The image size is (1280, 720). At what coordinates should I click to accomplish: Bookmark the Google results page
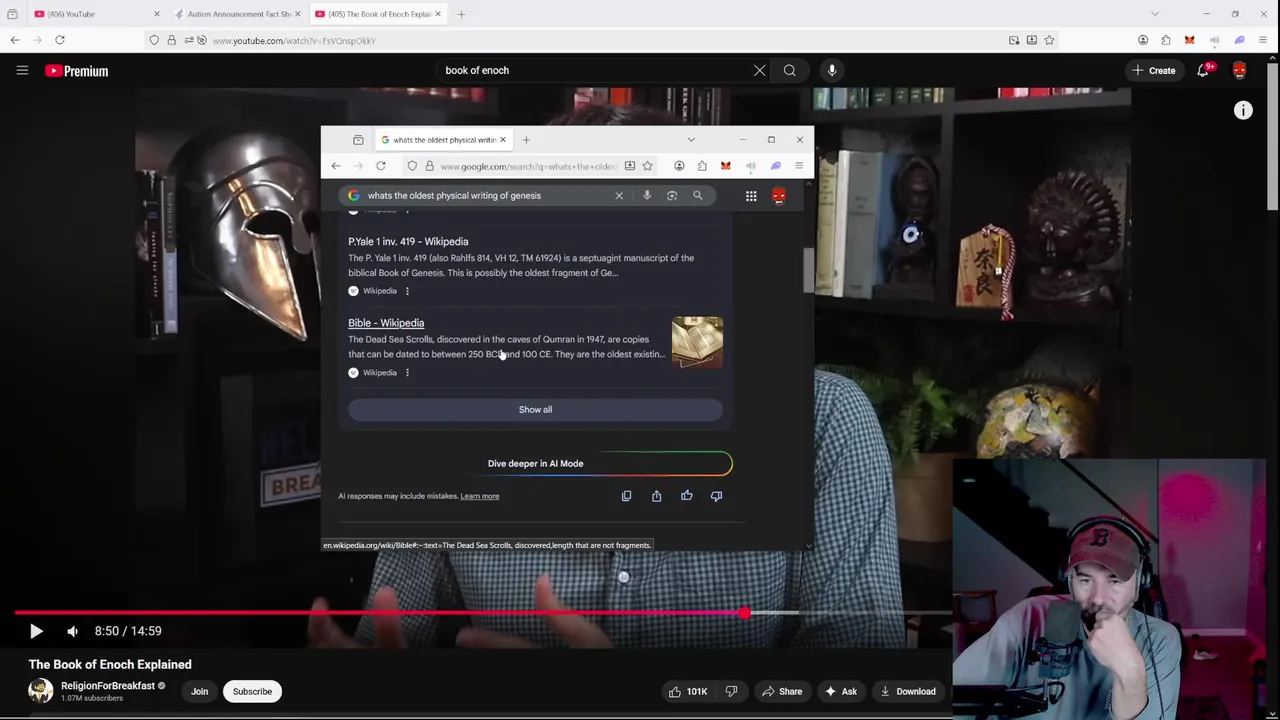pyautogui.click(x=648, y=166)
